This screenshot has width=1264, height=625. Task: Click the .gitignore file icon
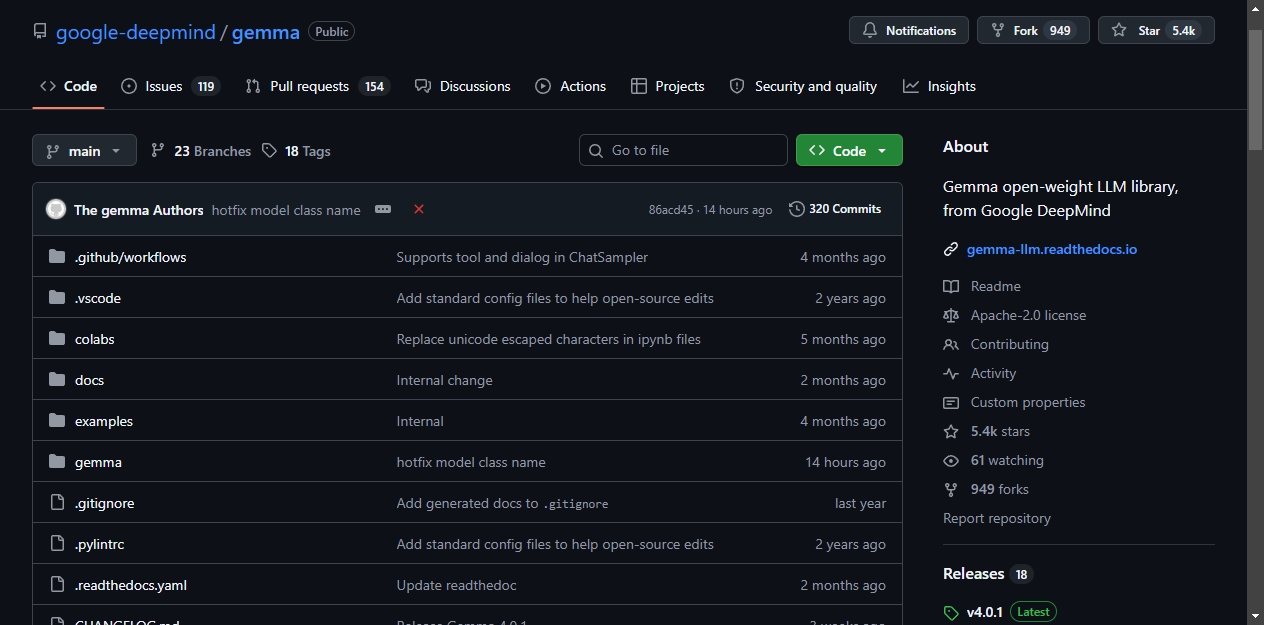coord(57,503)
